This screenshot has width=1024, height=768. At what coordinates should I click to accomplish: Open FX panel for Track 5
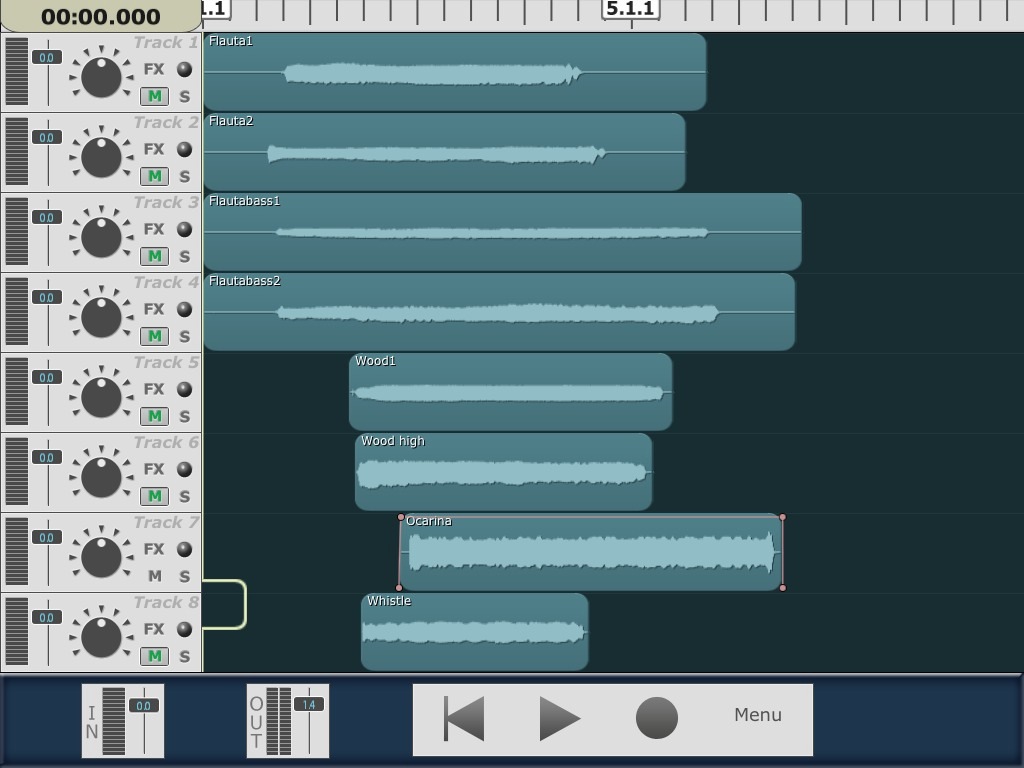[153, 389]
